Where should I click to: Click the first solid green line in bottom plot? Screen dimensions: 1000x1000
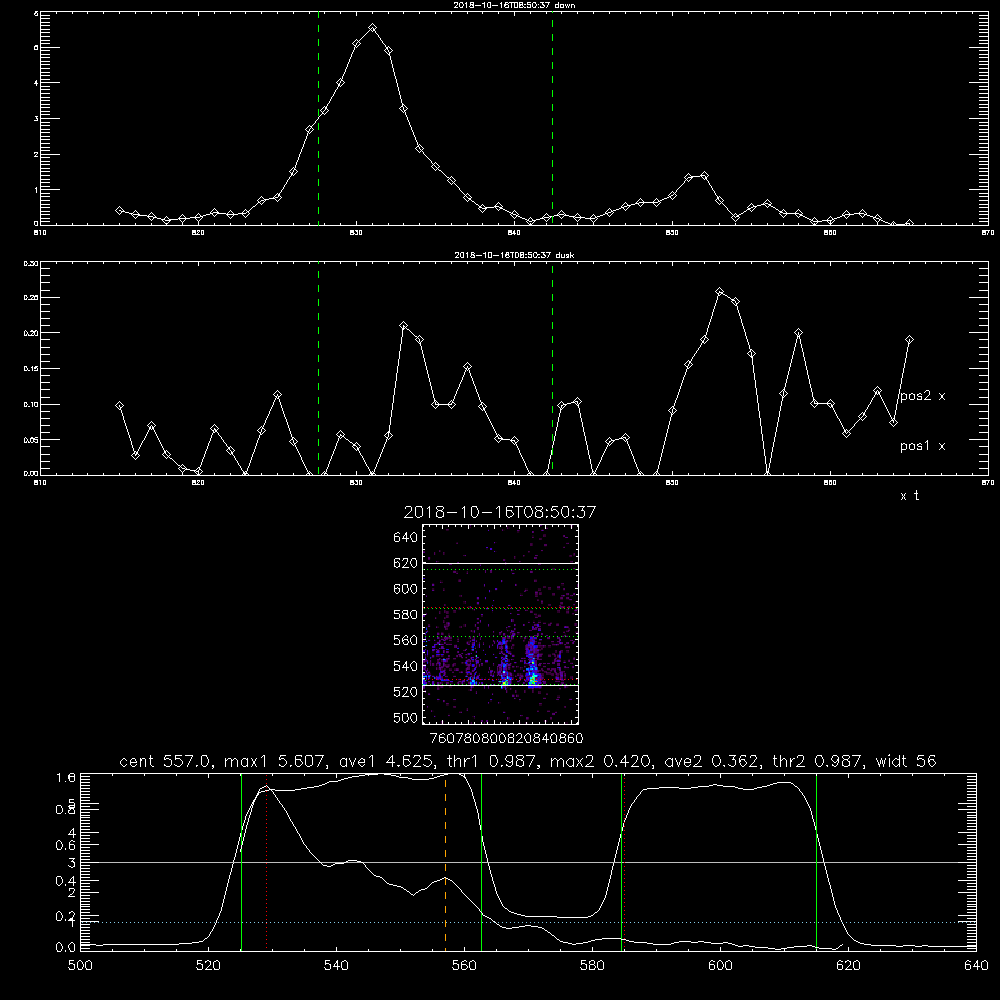(x=241, y=861)
